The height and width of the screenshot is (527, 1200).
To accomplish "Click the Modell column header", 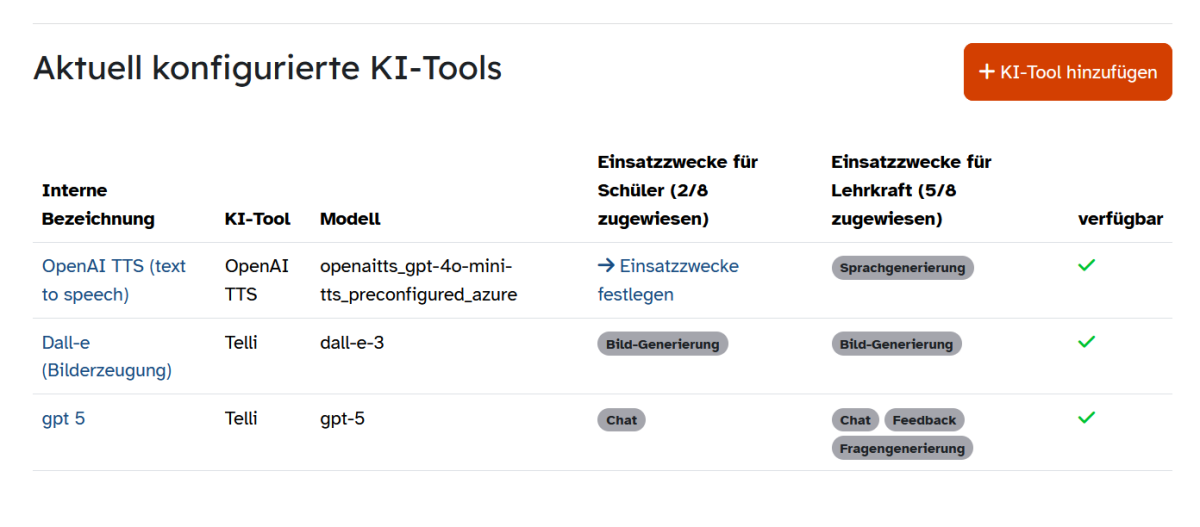I will [350, 219].
